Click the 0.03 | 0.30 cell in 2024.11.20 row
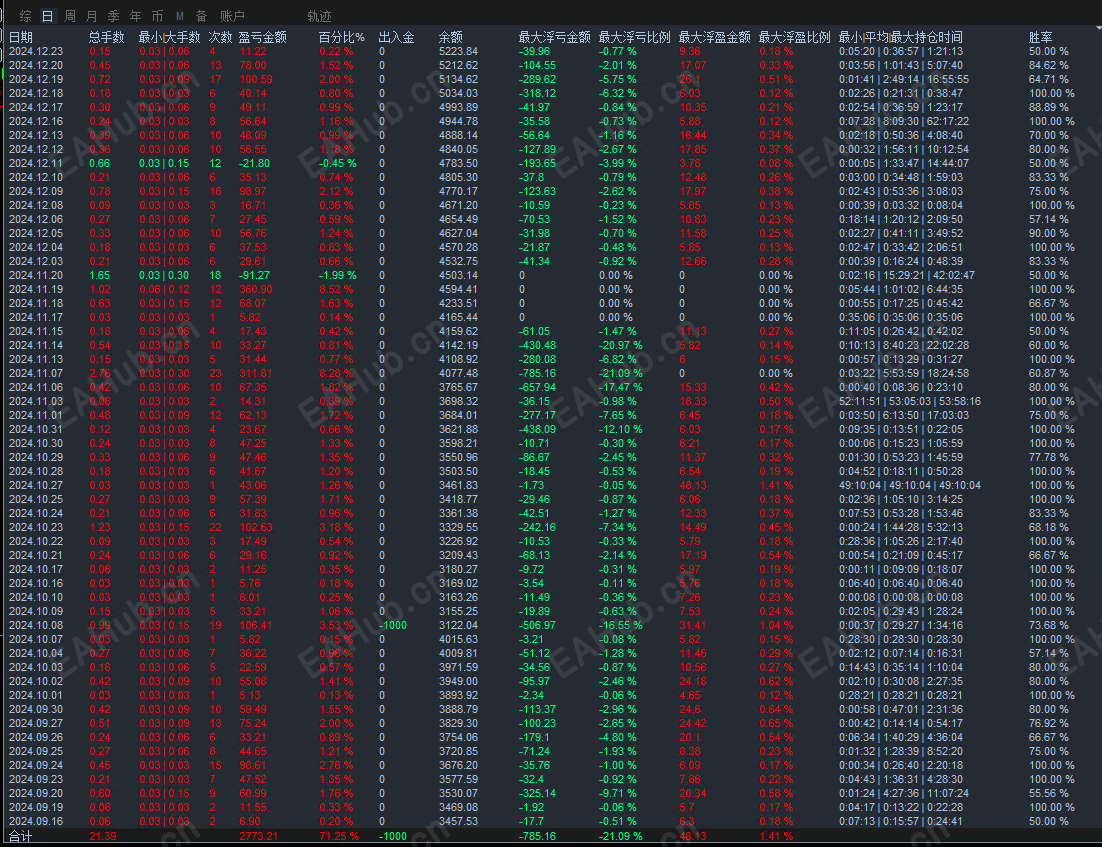The image size is (1102, 847). point(164,276)
